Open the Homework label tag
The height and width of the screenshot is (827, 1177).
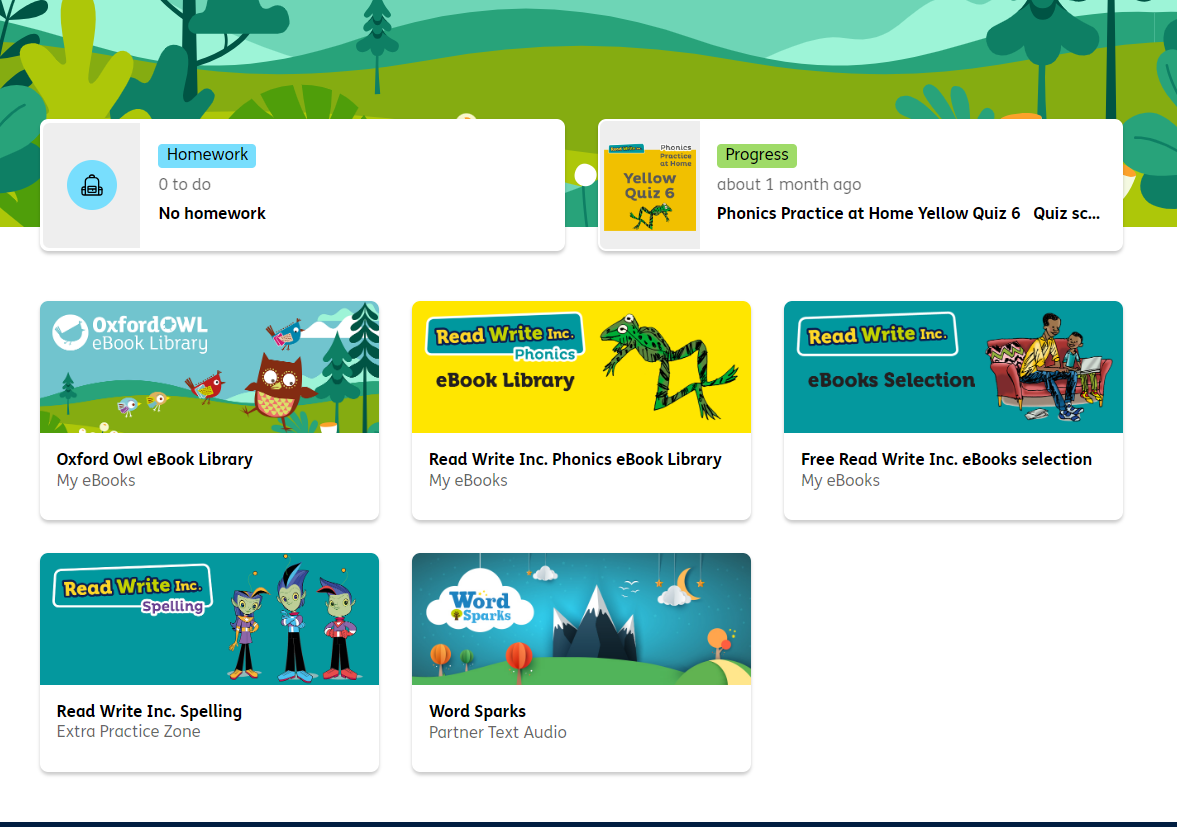point(207,155)
